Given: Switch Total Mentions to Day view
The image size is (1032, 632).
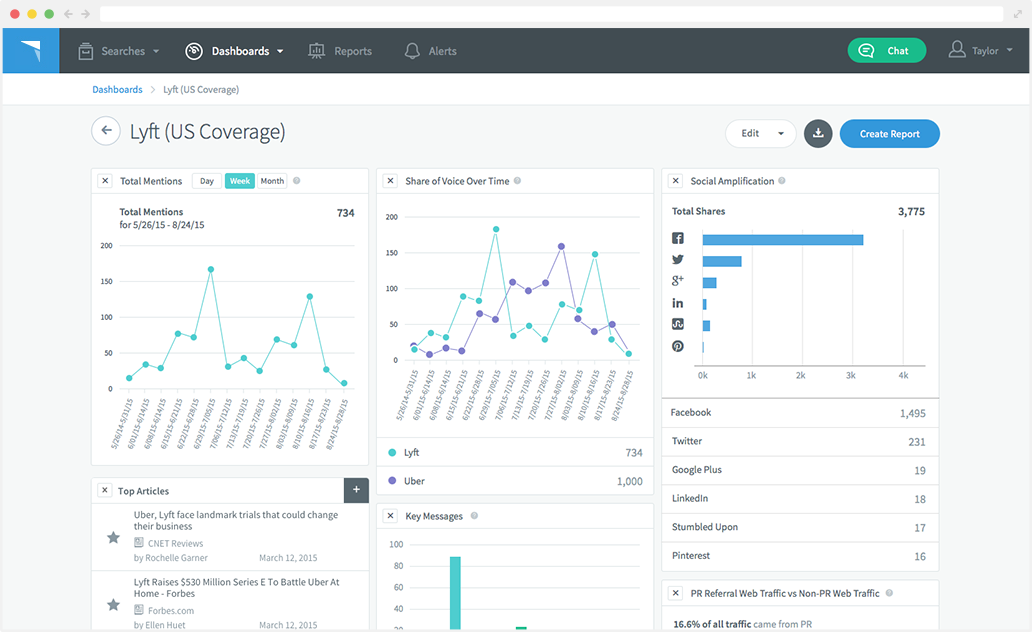Looking at the screenshot, I should (207, 181).
